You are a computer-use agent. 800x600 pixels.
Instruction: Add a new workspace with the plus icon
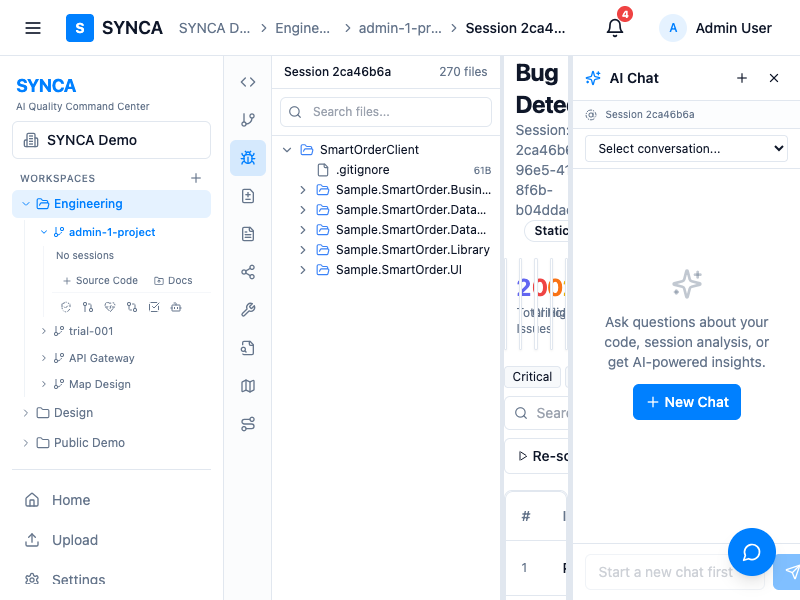[196, 178]
